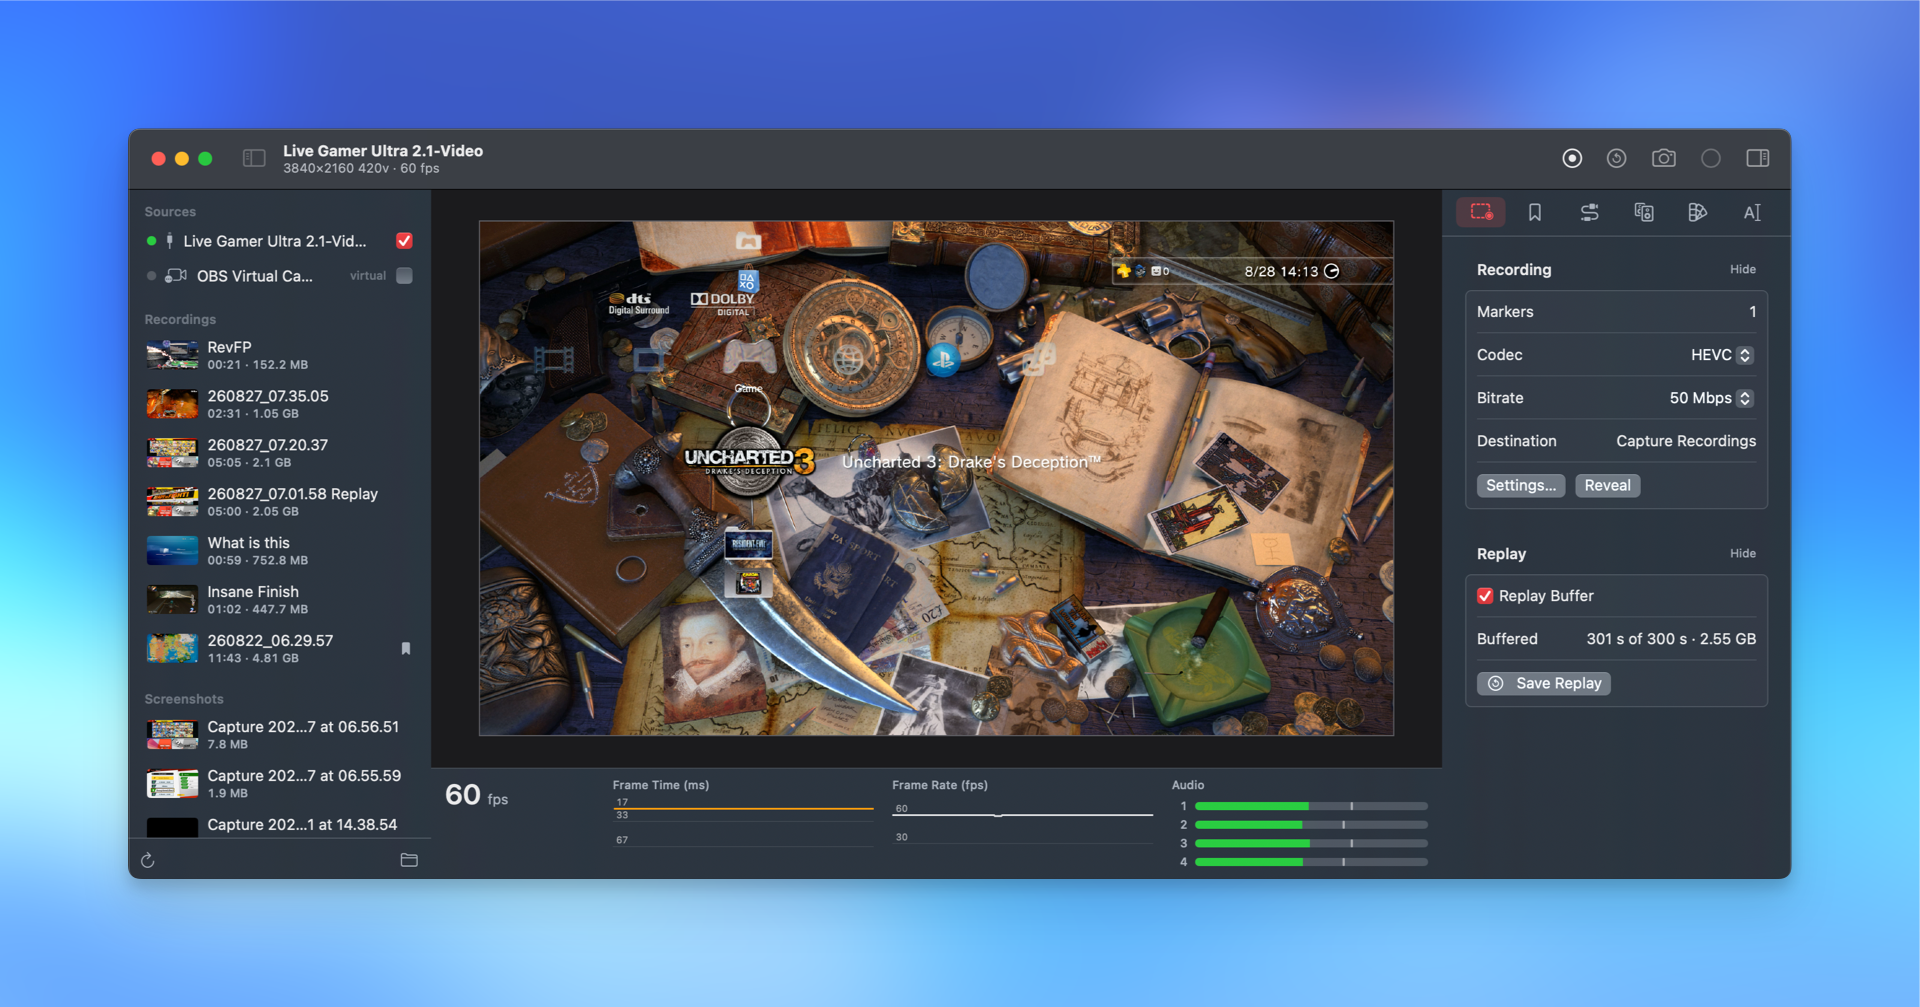Image resolution: width=1920 pixels, height=1007 pixels.
Task: Click the Buffered 301 s of 300 s value
Action: click(1671, 639)
